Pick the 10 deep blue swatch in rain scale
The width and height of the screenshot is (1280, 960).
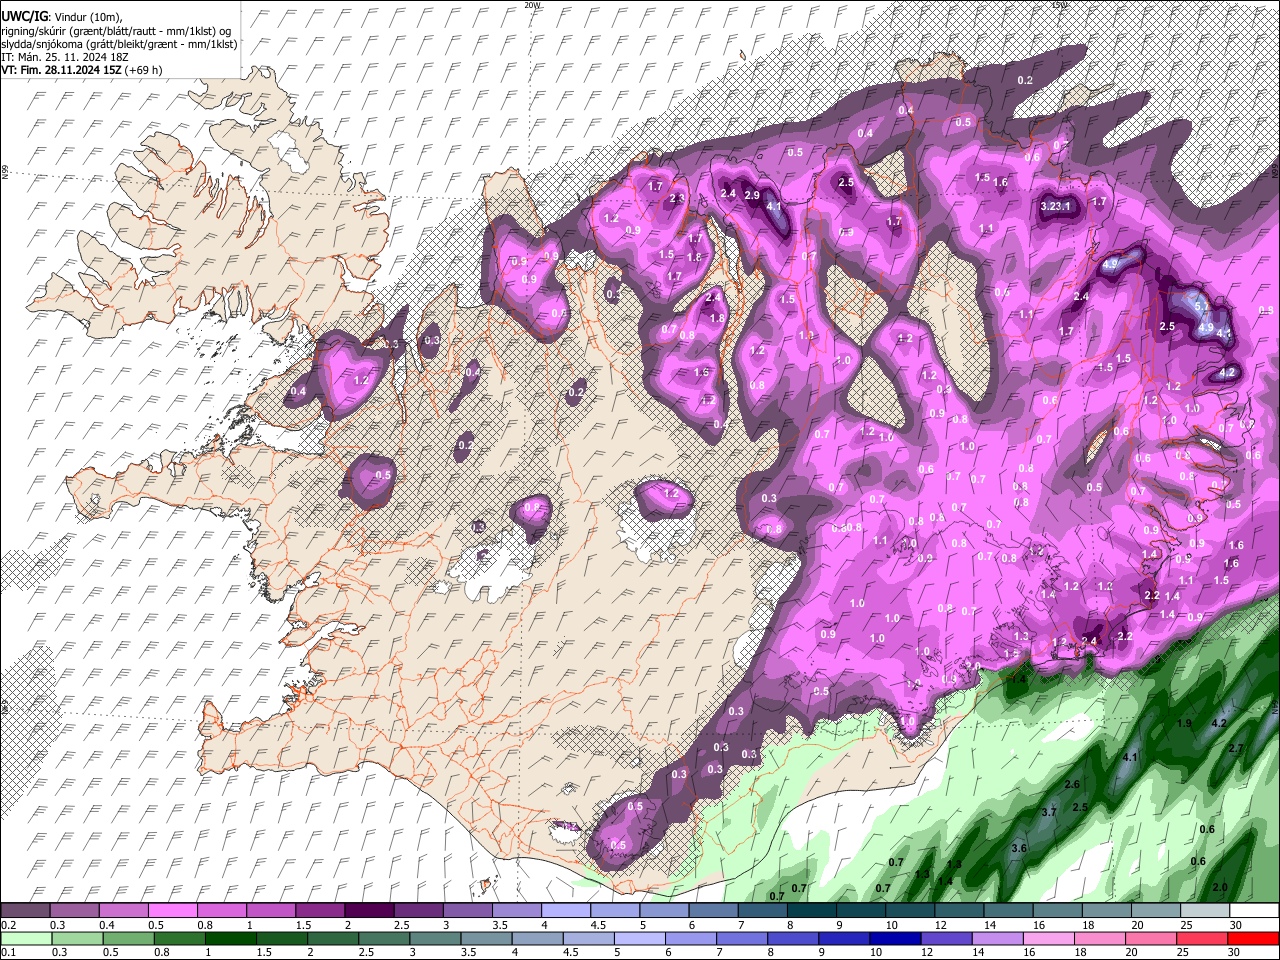pos(893,938)
